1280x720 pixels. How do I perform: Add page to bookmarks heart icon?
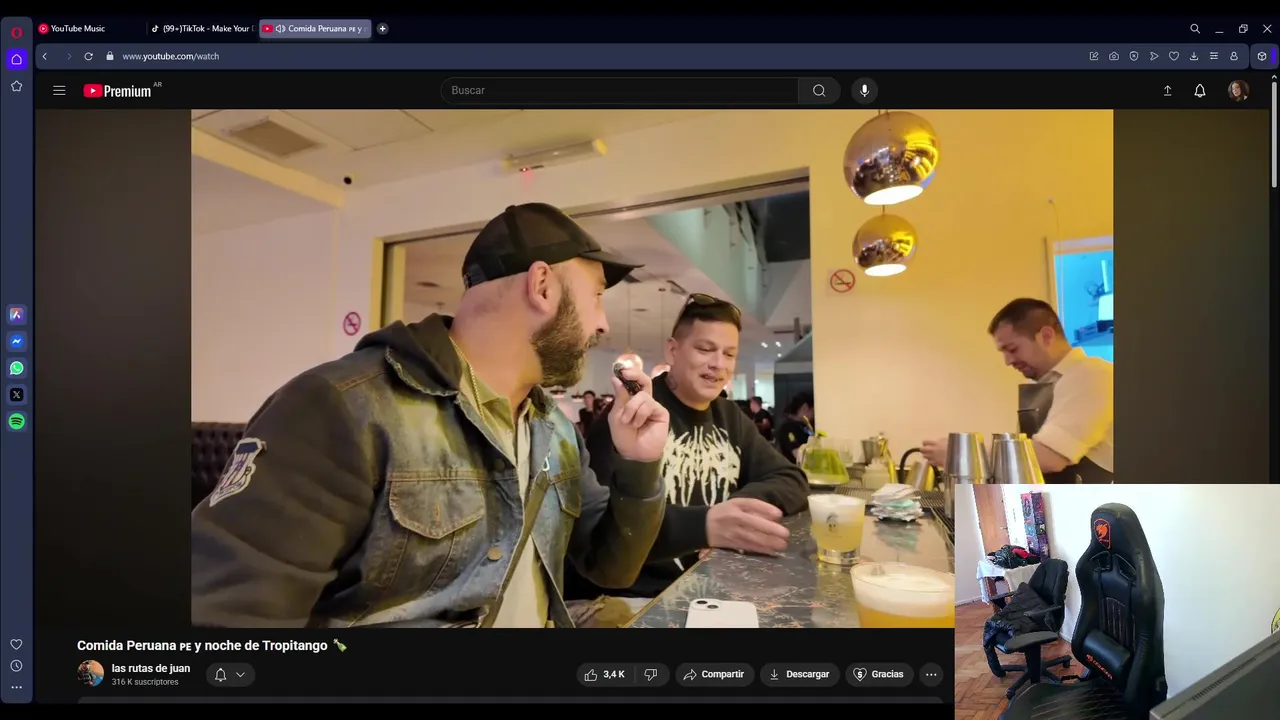pos(1174,56)
